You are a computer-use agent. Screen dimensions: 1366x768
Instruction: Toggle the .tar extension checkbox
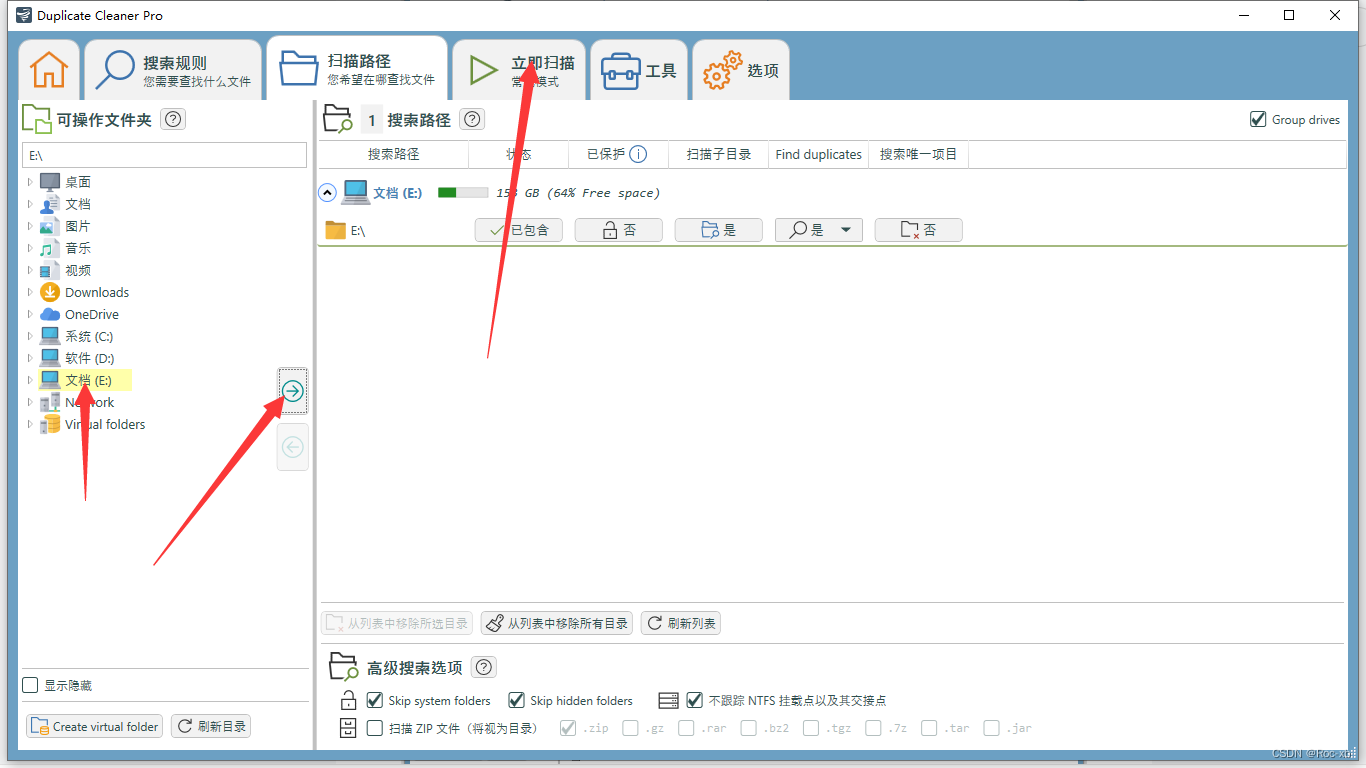(x=929, y=728)
